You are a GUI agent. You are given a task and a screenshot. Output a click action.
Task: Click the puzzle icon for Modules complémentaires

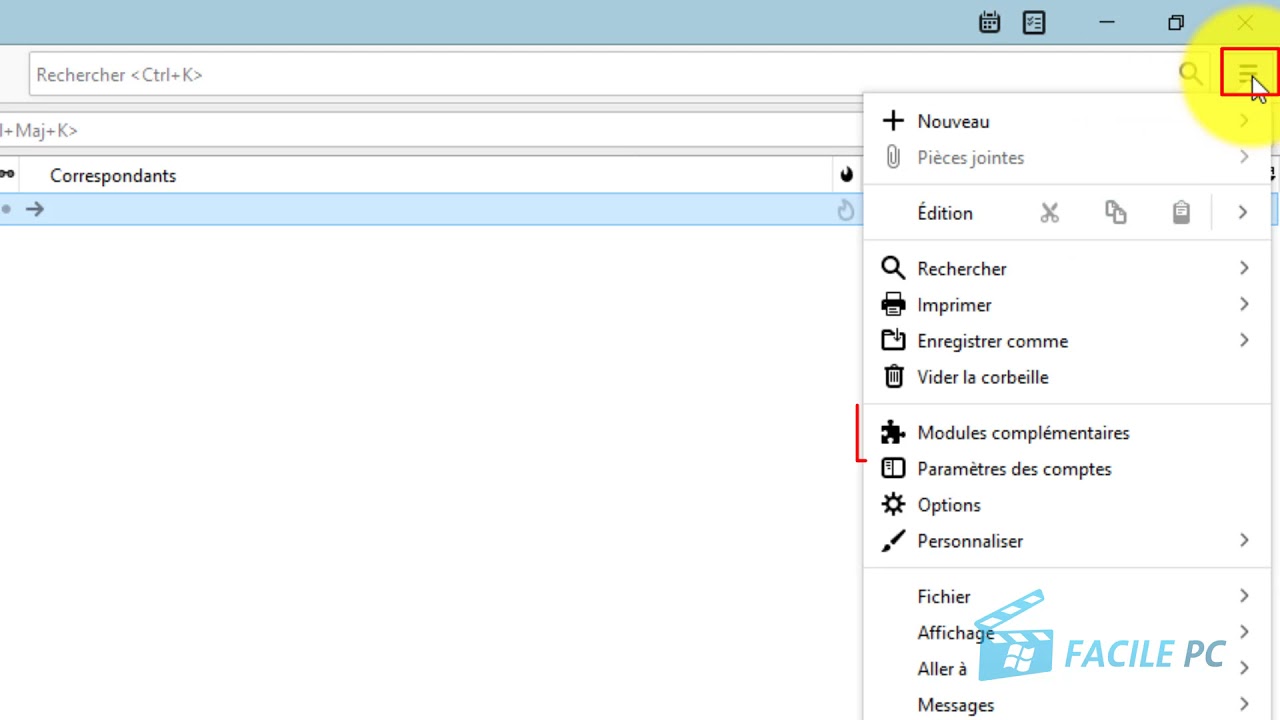pos(893,432)
